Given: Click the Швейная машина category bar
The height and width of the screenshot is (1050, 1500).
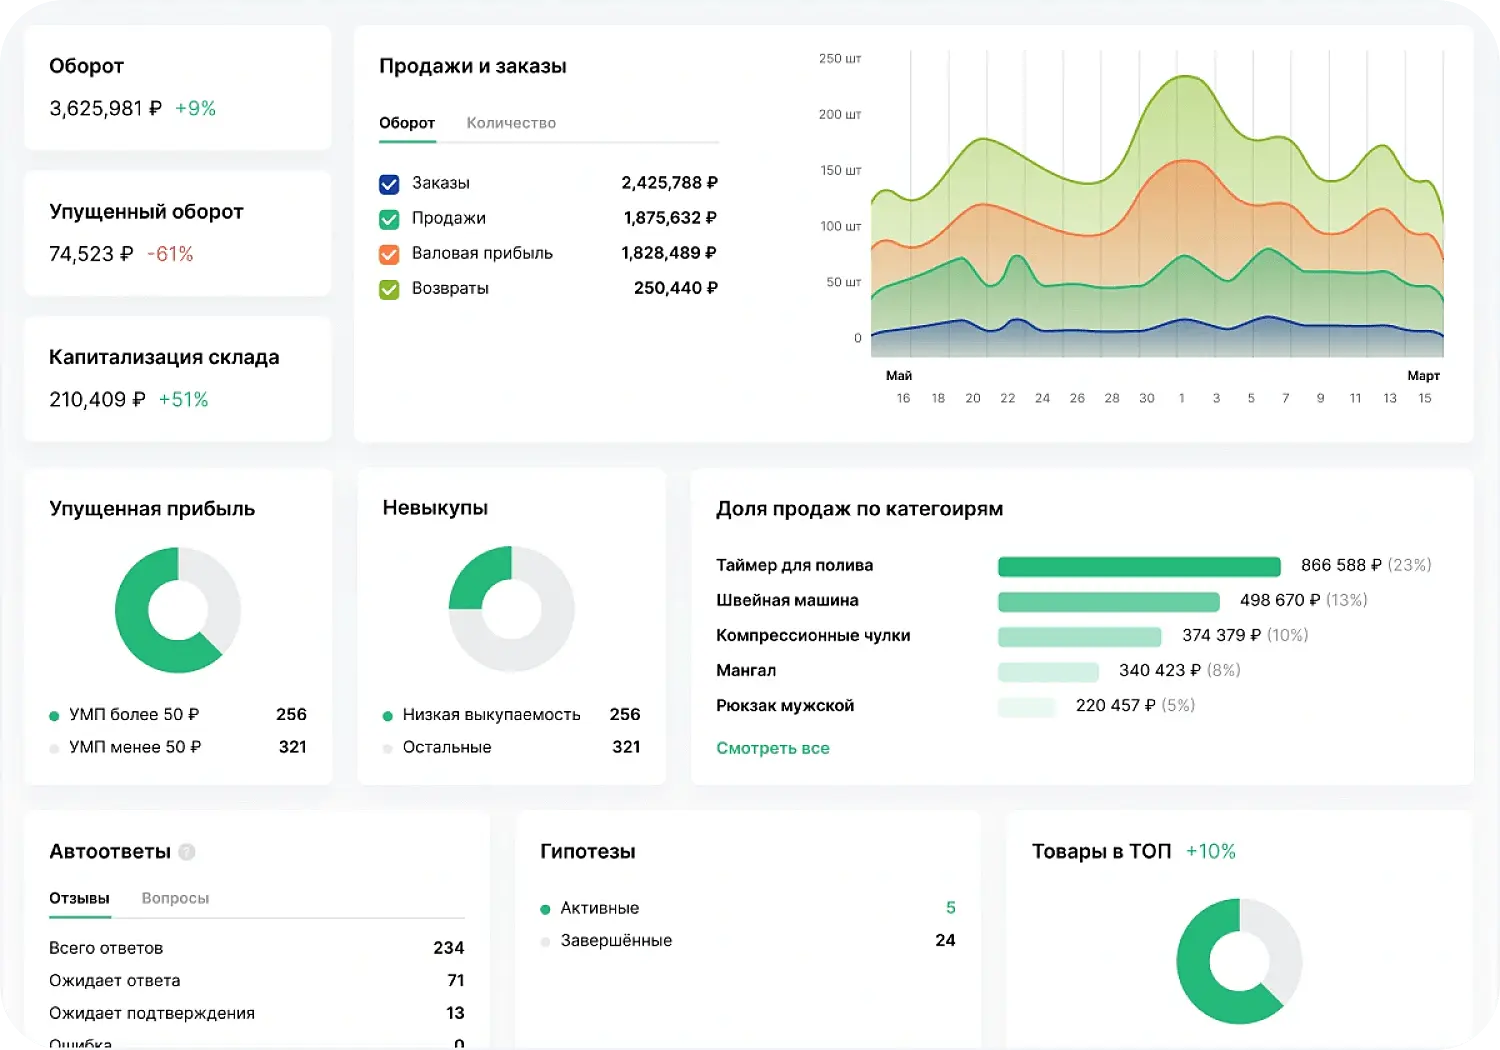Looking at the screenshot, I should click(x=1108, y=601).
